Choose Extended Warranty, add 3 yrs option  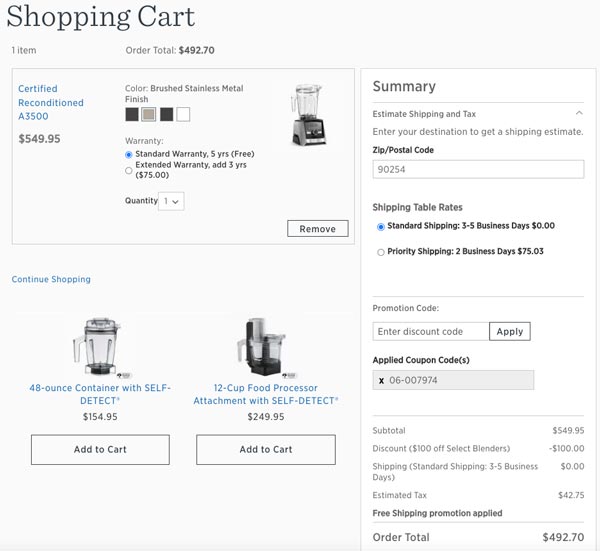[x=129, y=170]
